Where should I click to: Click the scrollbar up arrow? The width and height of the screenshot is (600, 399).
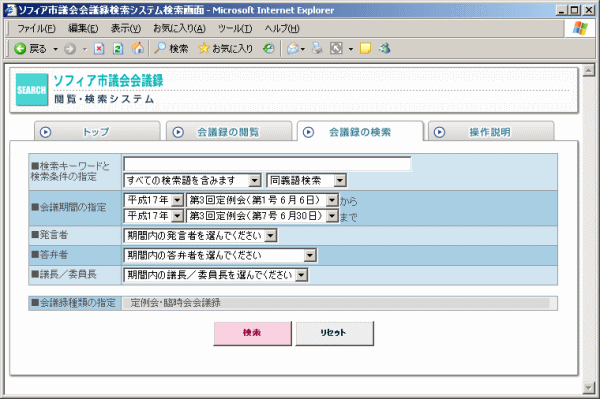coord(588,70)
